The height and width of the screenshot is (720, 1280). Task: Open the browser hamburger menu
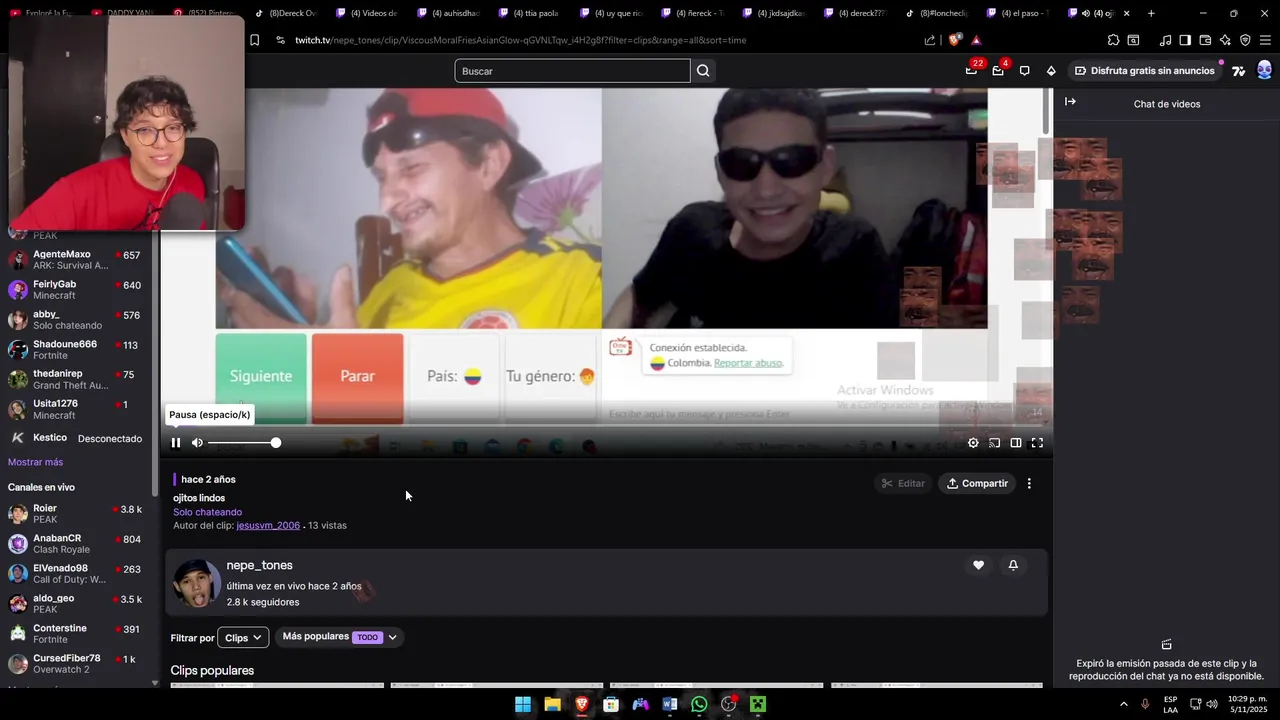[1265, 40]
